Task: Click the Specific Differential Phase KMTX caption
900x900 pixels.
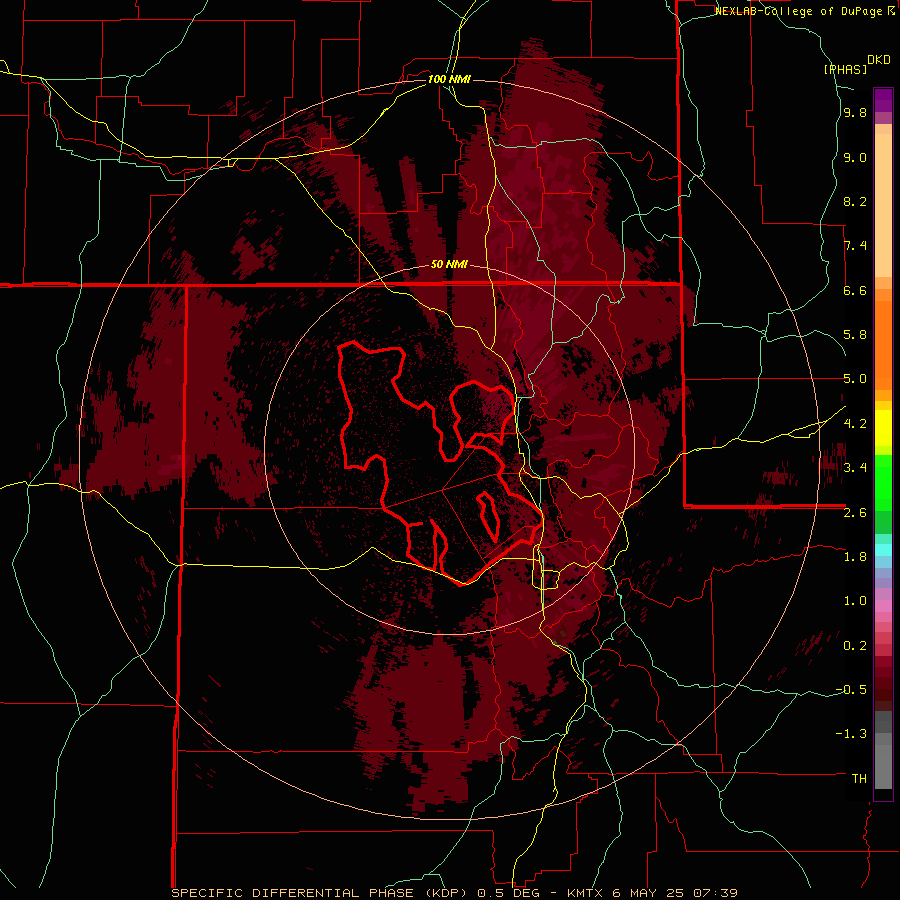Action: tap(454, 893)
